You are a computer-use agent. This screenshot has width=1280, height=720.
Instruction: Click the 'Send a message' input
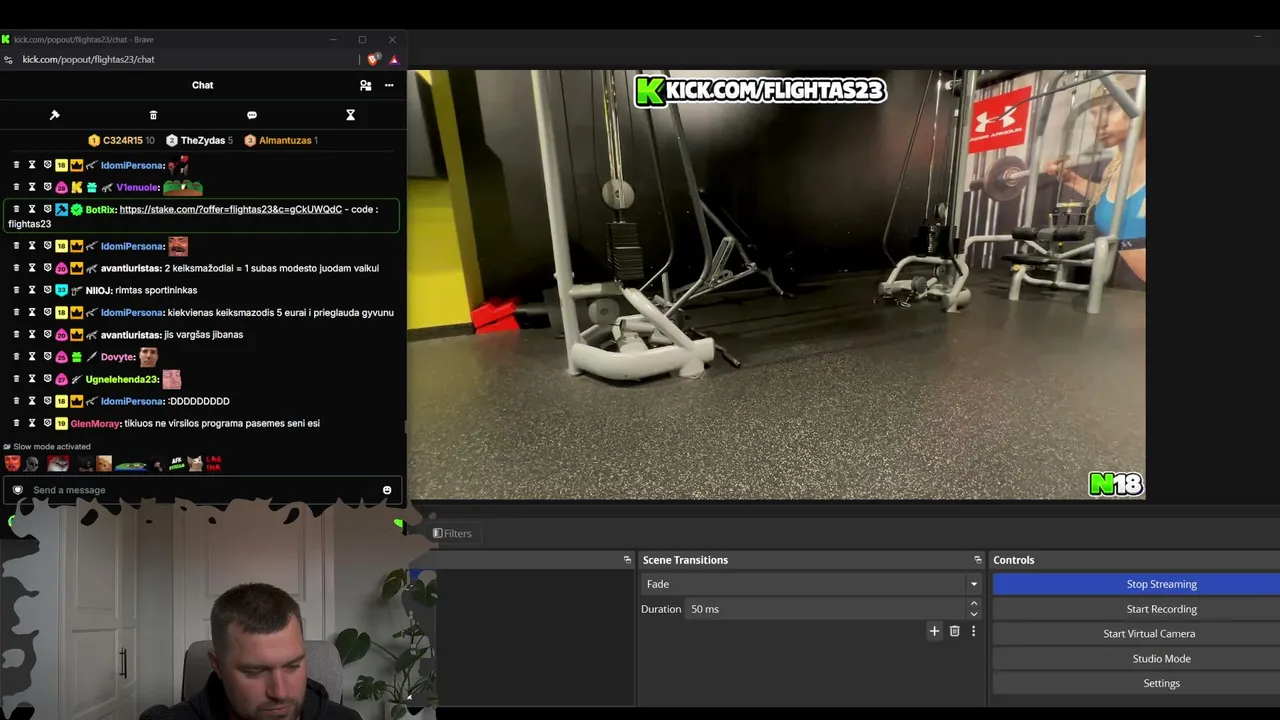203,490
